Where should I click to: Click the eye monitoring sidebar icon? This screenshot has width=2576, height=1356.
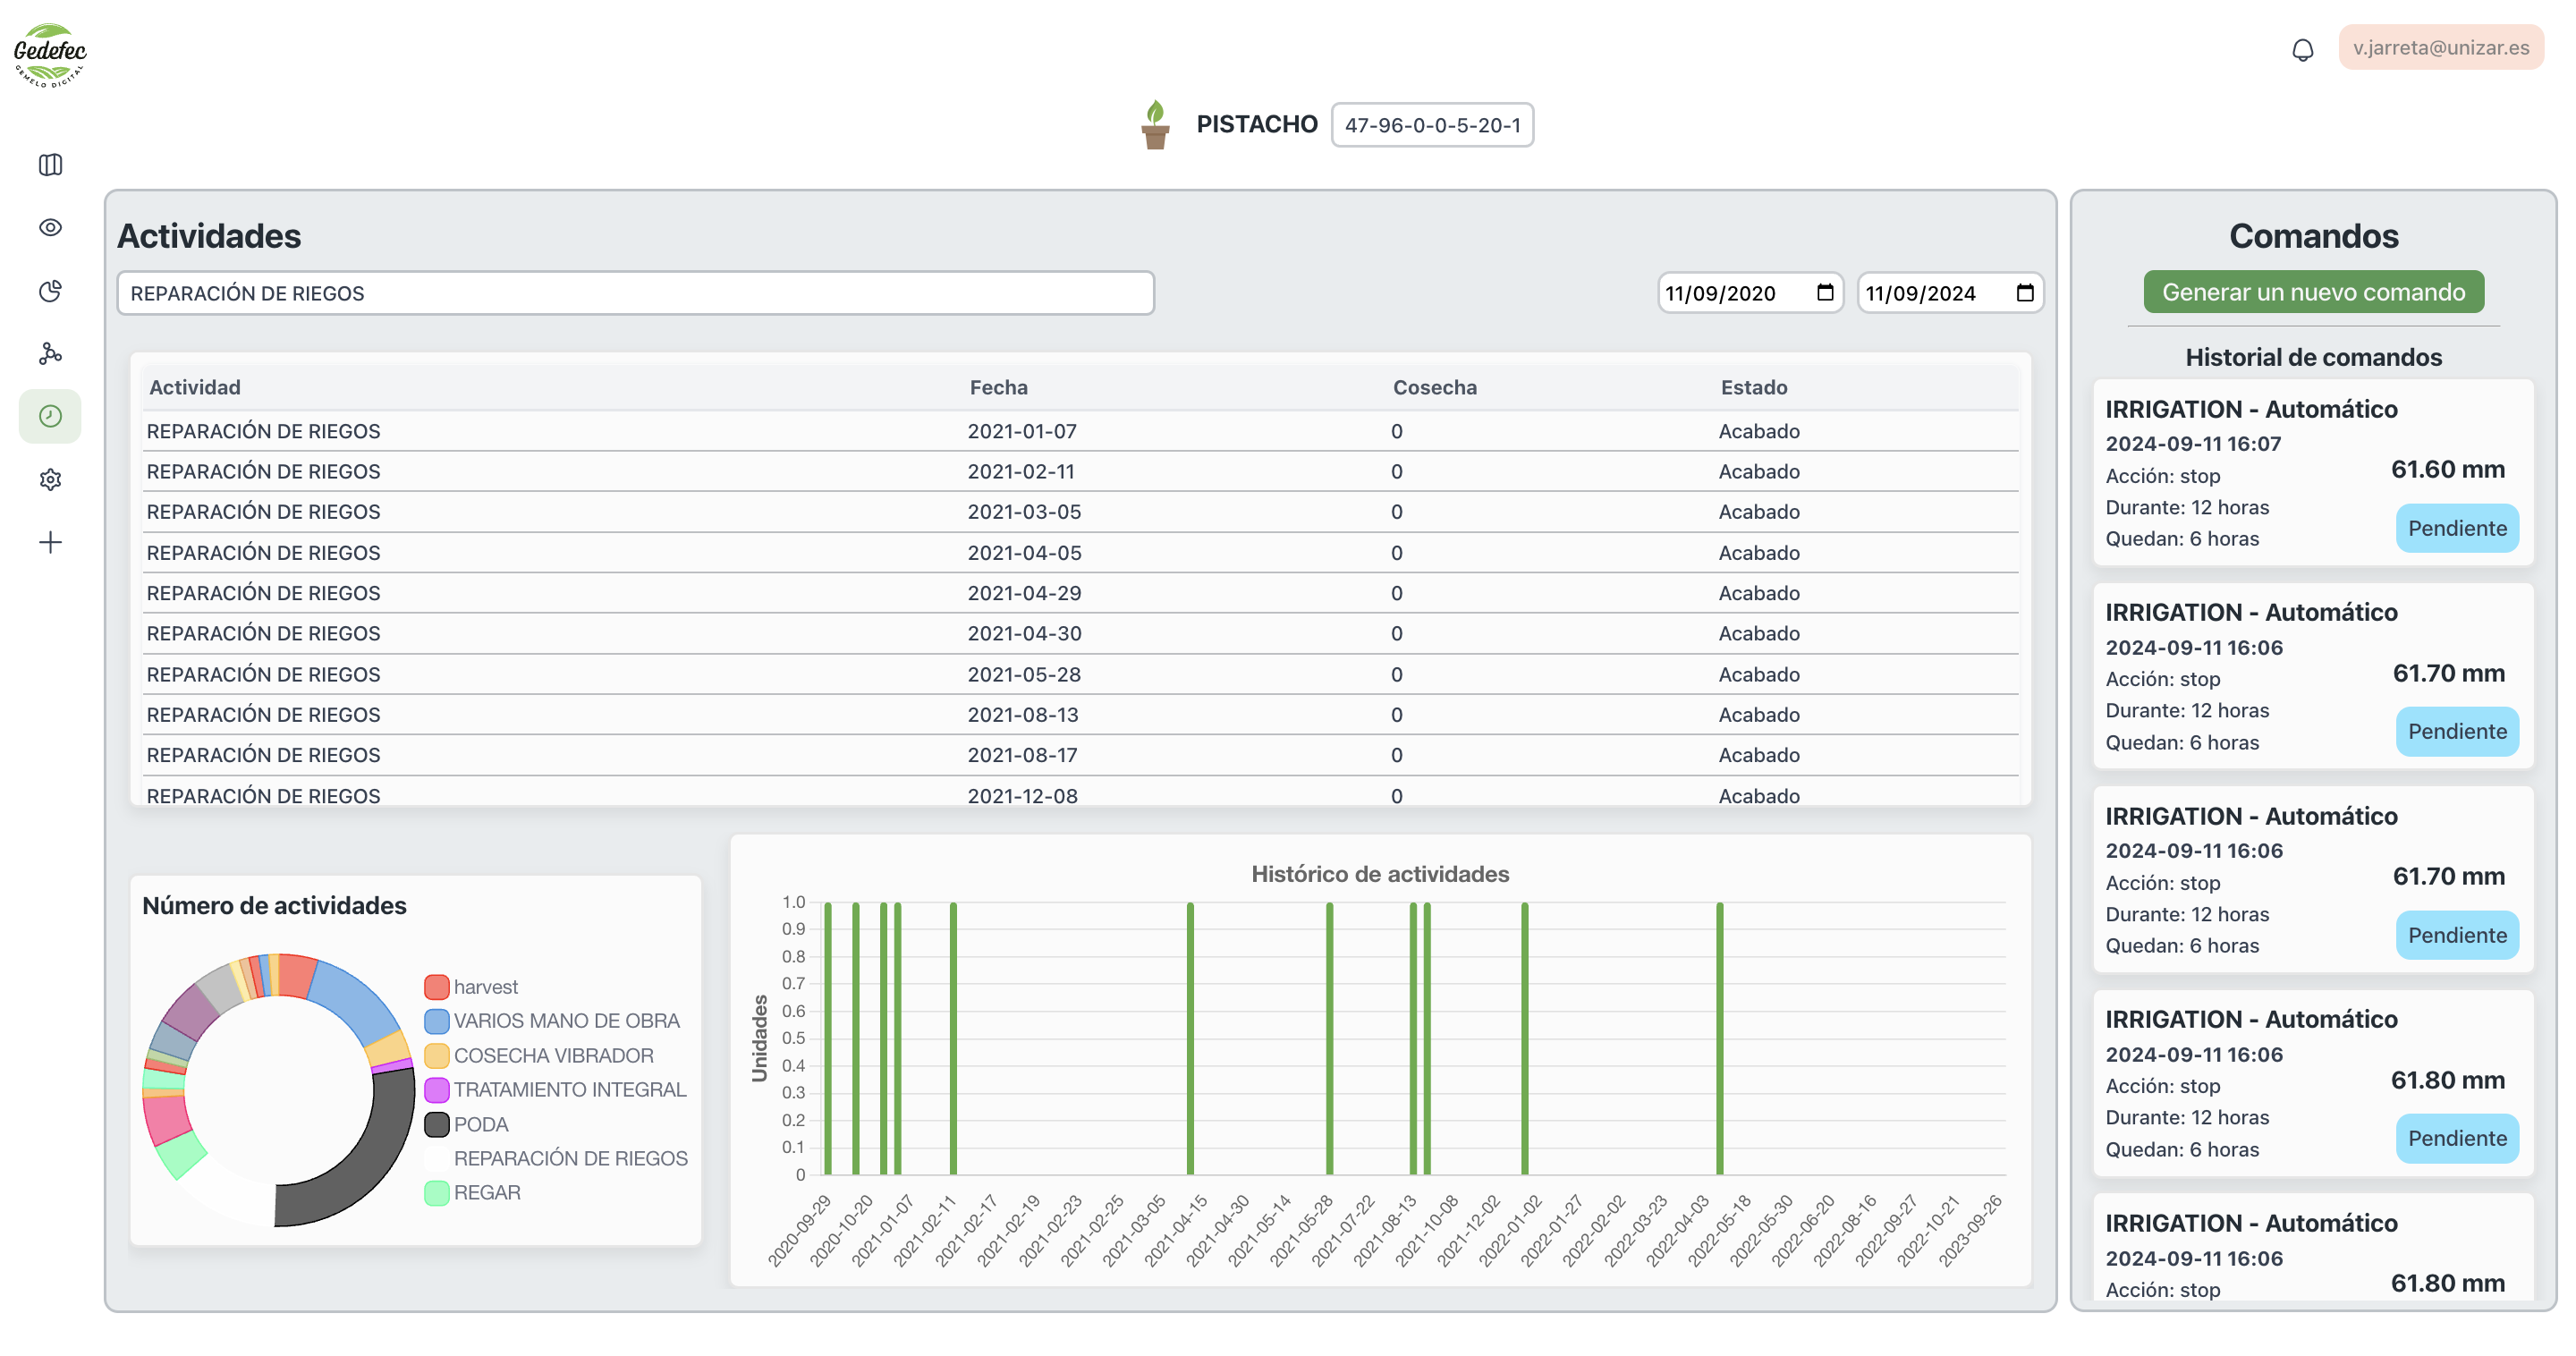coord(50,228)
